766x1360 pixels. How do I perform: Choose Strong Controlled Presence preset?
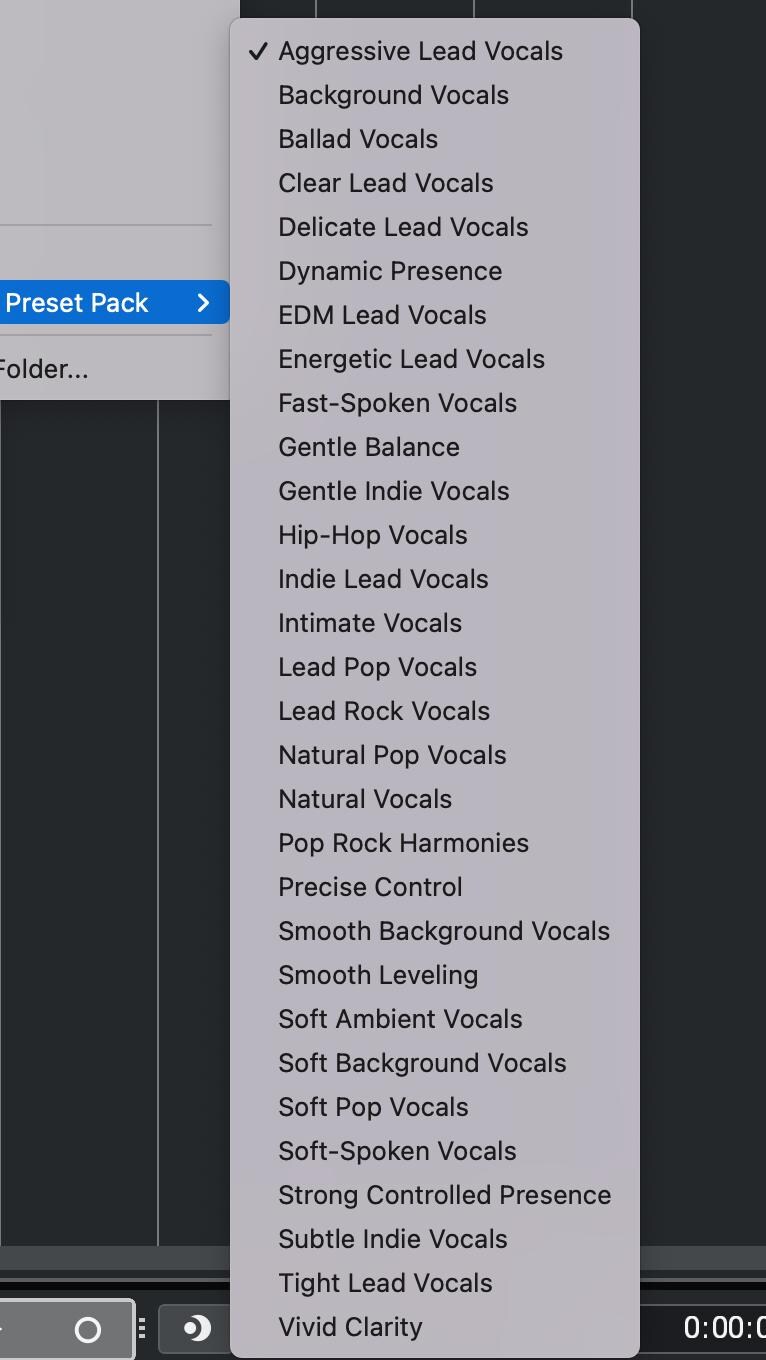point(444,1195)
